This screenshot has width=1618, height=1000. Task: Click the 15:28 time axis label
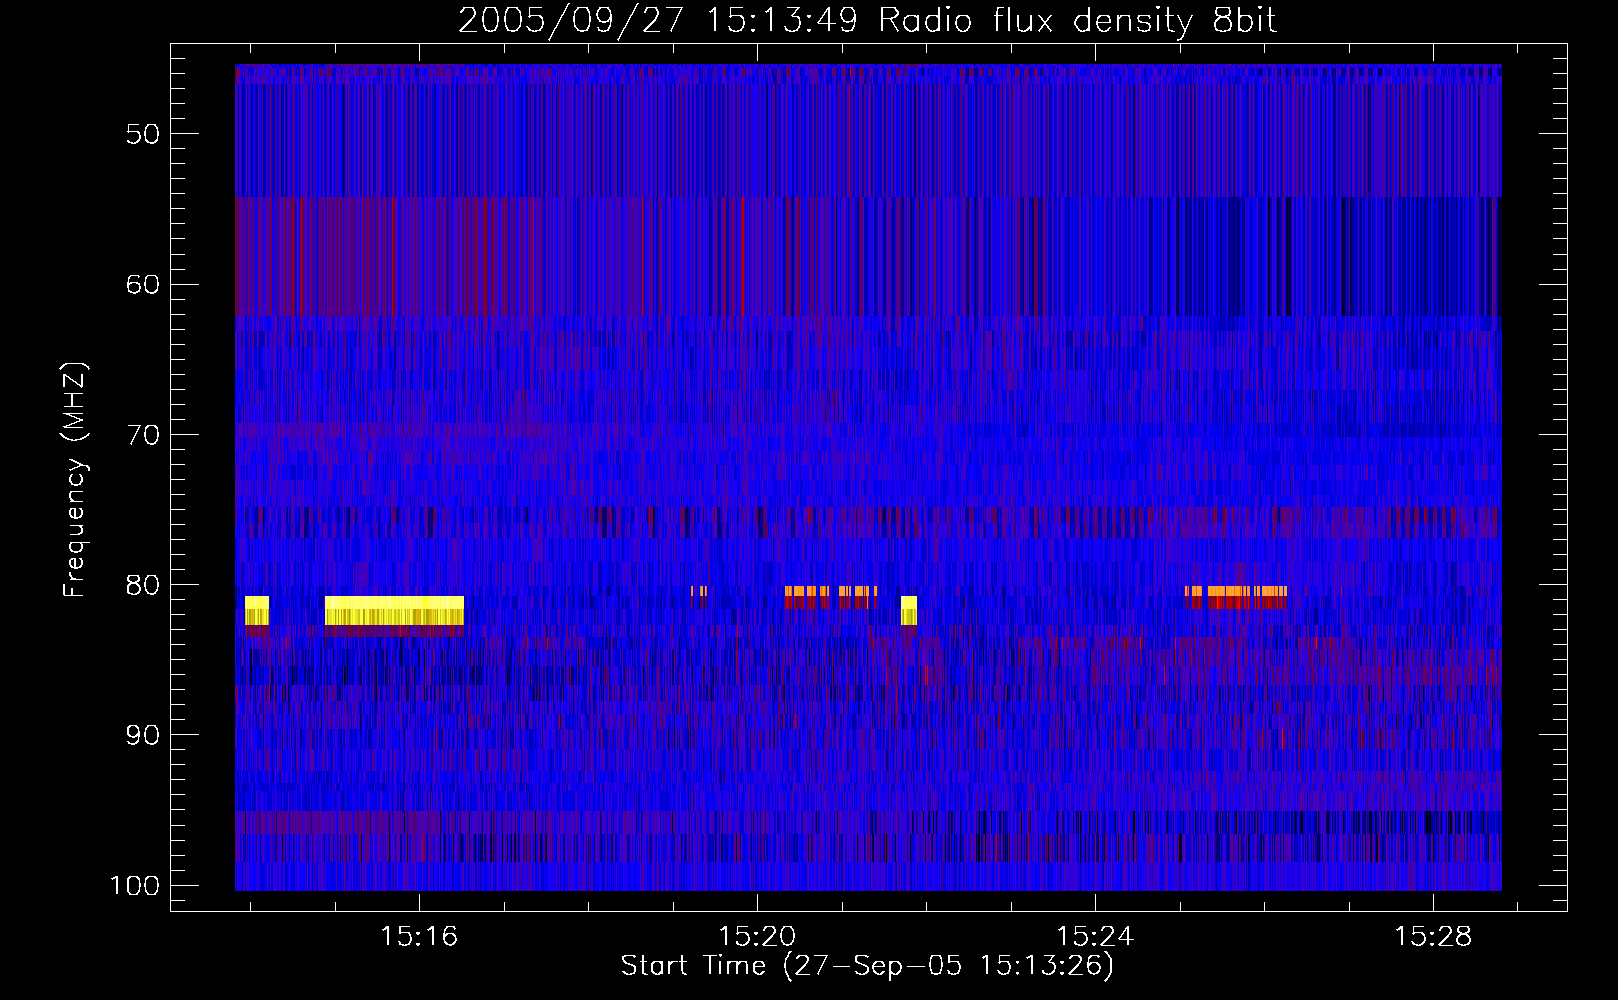pos(1433,936)
